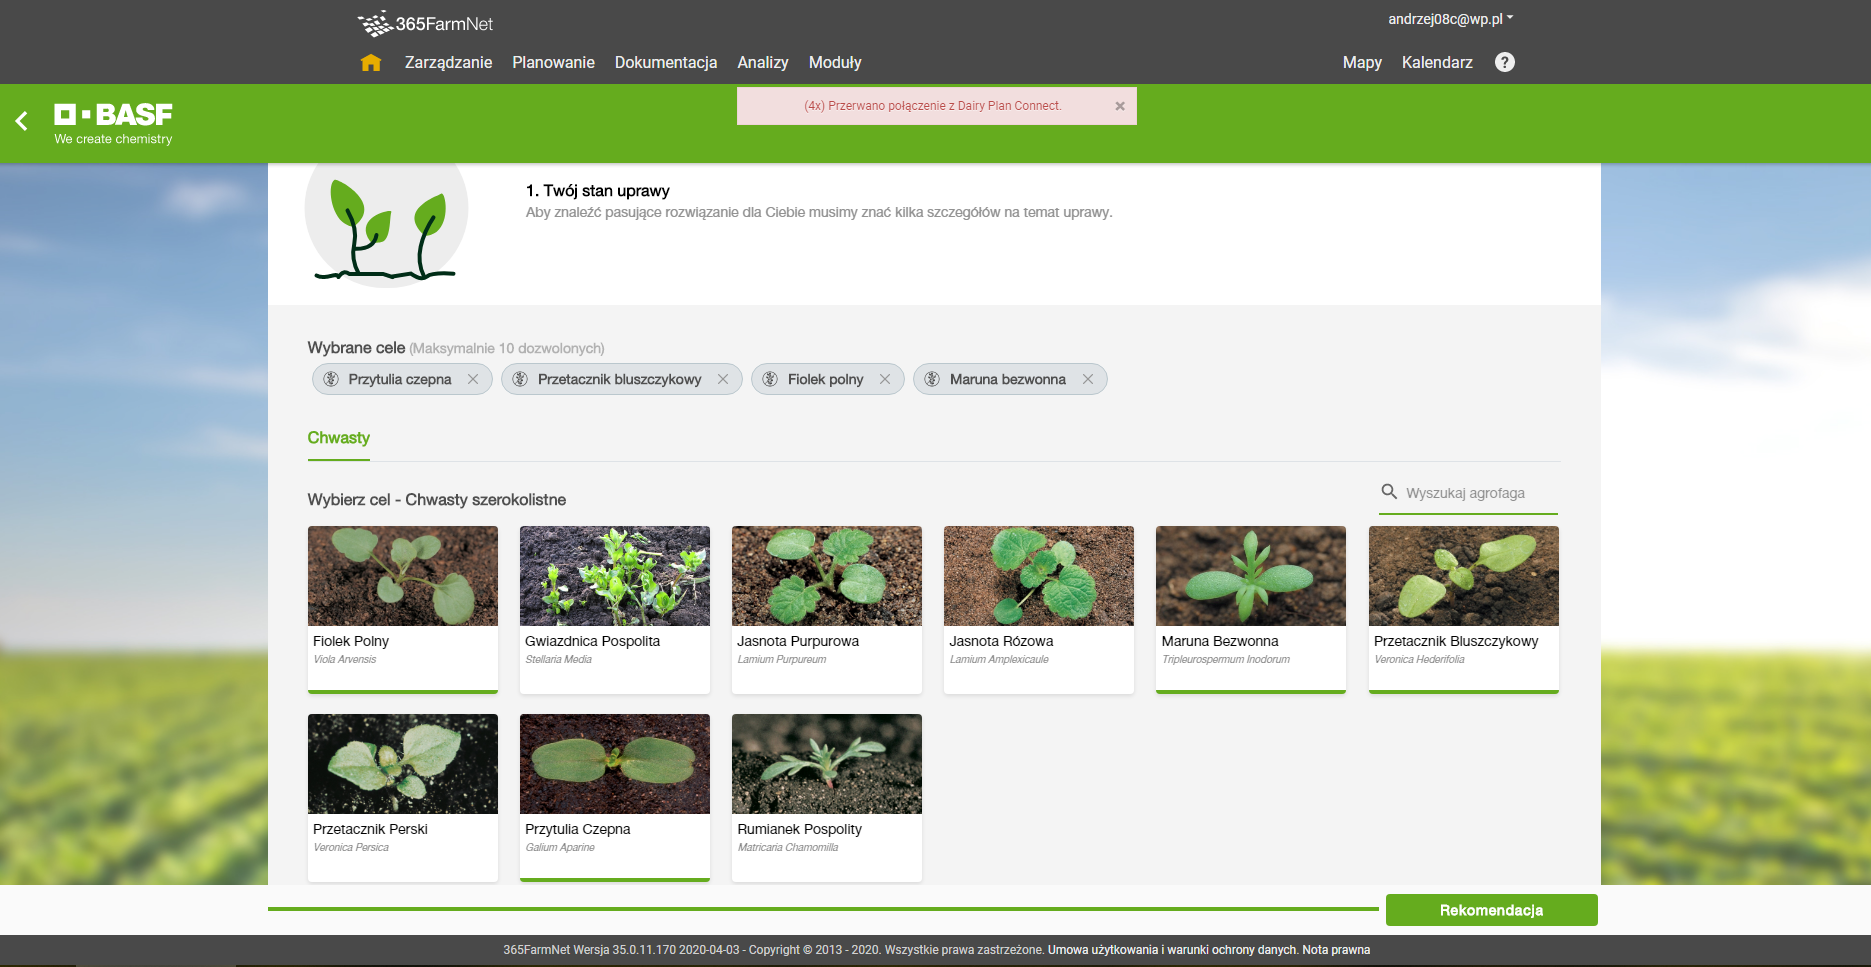The image size is (1871, 967).
Task: Click the home icon in navigation bar
Action: coord(371,63)
